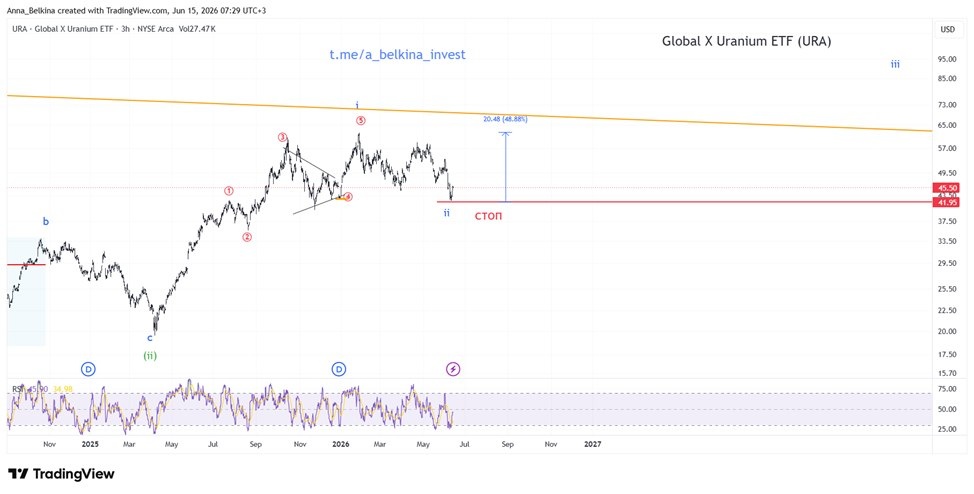Screen dimensions: 974x494
Task: Select the 'Global X Uranium ETF (URA)' title text
Action: click(747, 42)
